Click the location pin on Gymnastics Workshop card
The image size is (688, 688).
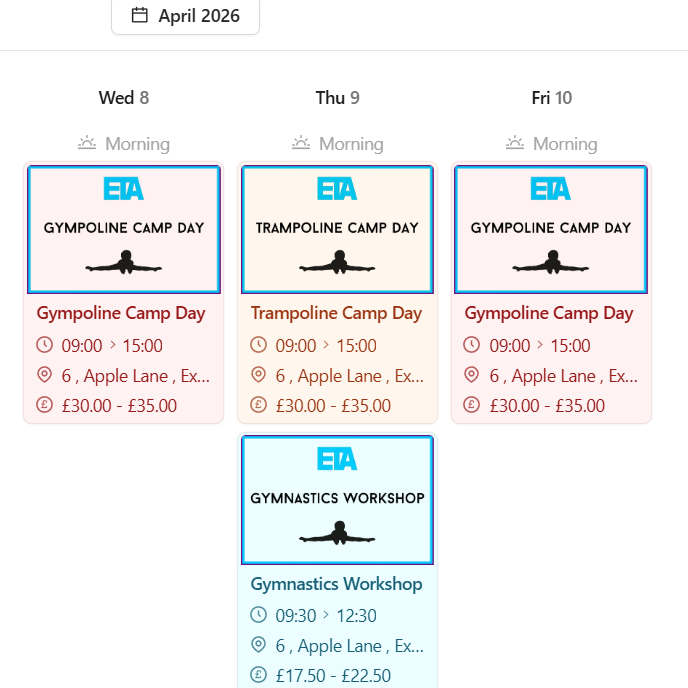click(x=258, y=645)
